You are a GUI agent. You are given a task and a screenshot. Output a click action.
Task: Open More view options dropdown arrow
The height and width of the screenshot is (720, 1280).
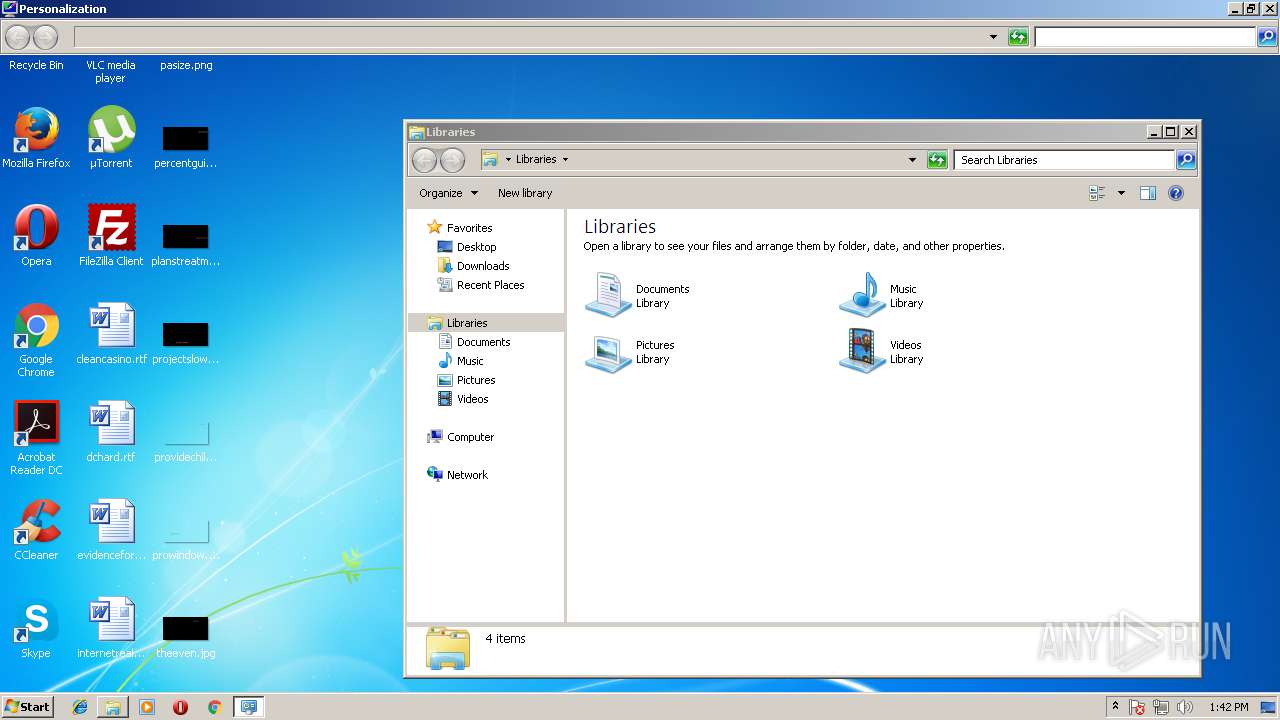click(1121, 193)
